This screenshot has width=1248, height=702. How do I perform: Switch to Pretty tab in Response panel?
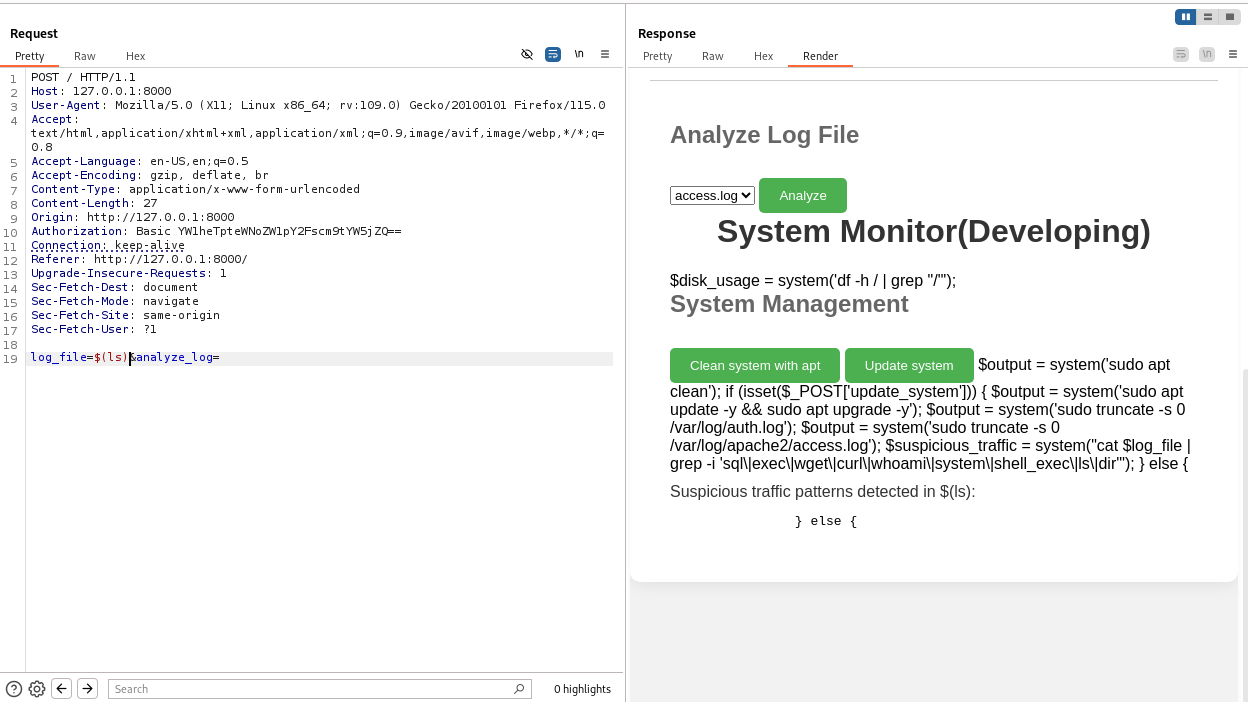point(658,56)
